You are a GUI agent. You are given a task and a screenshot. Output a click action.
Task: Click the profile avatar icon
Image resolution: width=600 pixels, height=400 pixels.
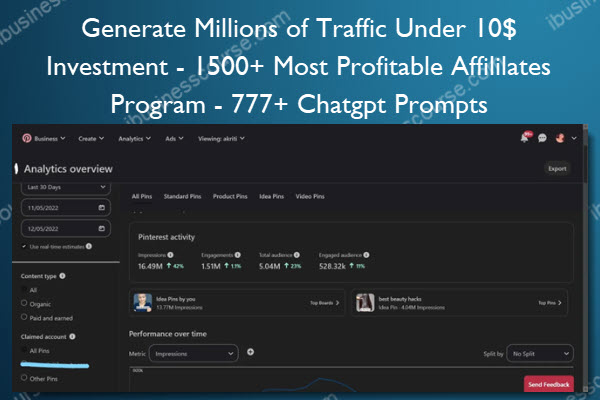pos(560,138)
